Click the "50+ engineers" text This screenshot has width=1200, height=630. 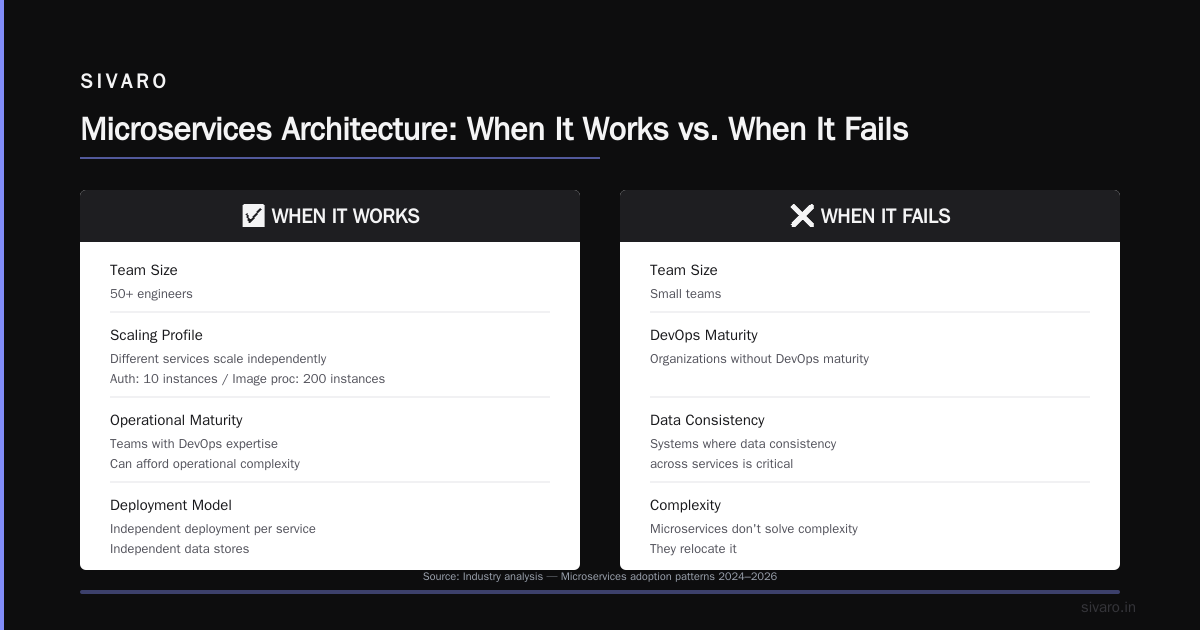coord(151,294)
